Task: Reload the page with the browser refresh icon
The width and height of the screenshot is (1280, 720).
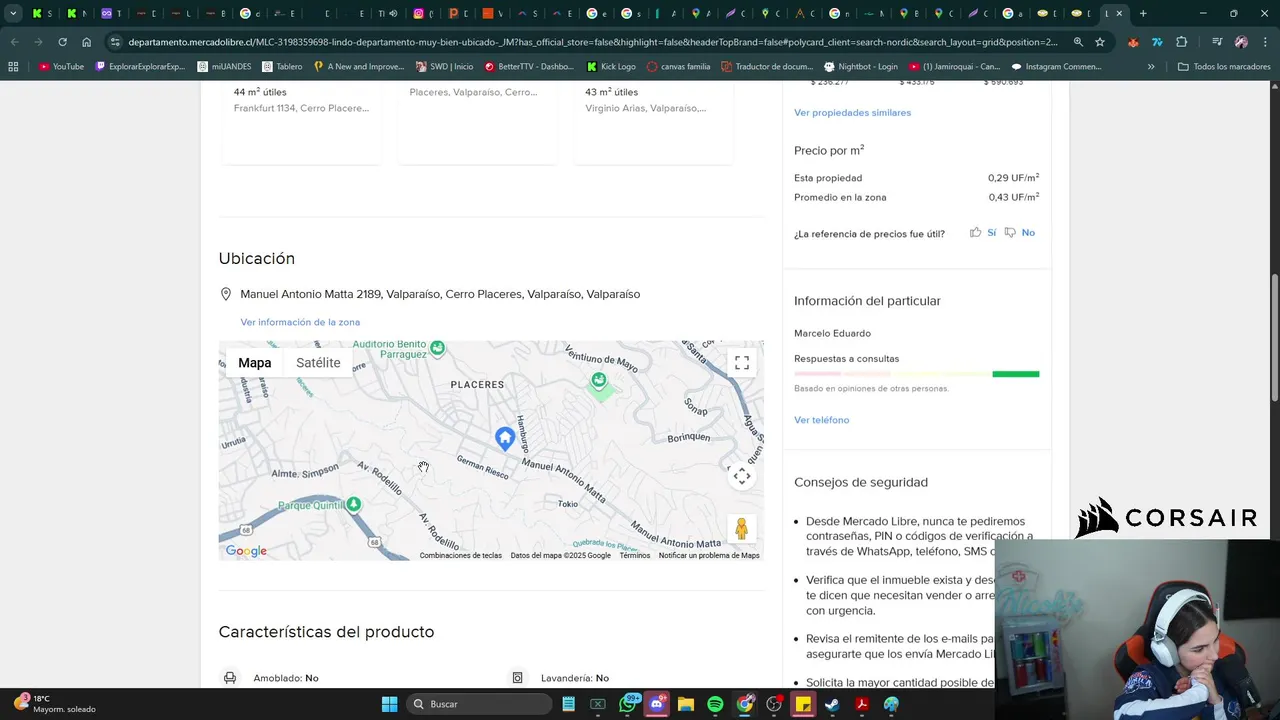Action: [62, 42]
